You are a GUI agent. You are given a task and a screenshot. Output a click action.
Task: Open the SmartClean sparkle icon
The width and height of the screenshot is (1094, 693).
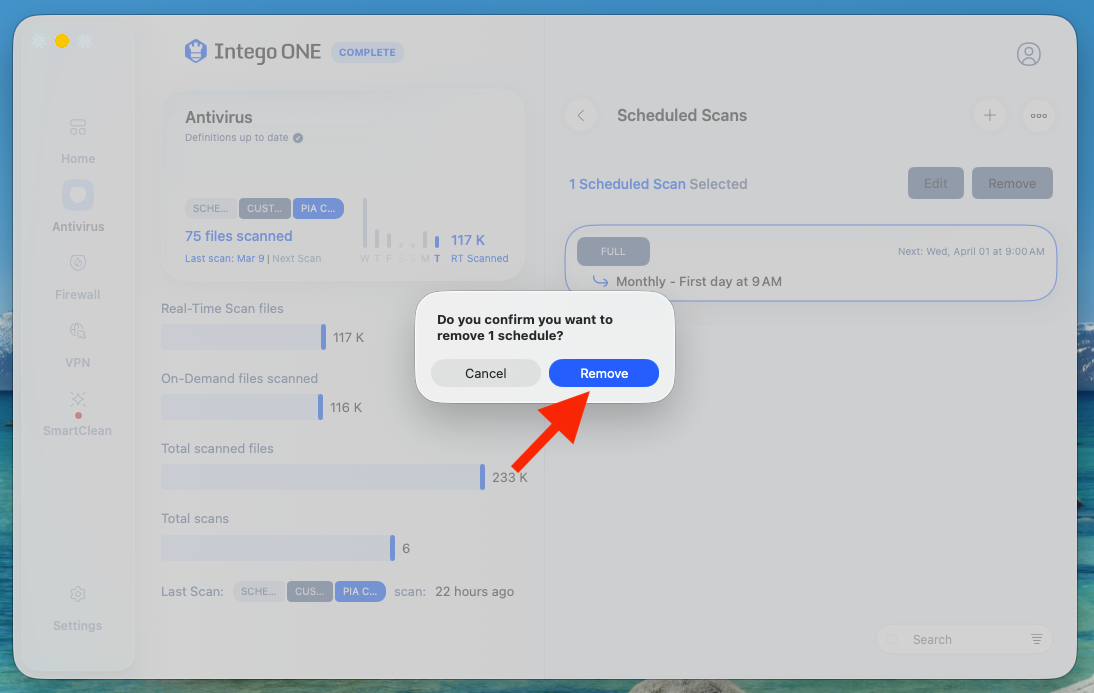[x=78, y=399]
